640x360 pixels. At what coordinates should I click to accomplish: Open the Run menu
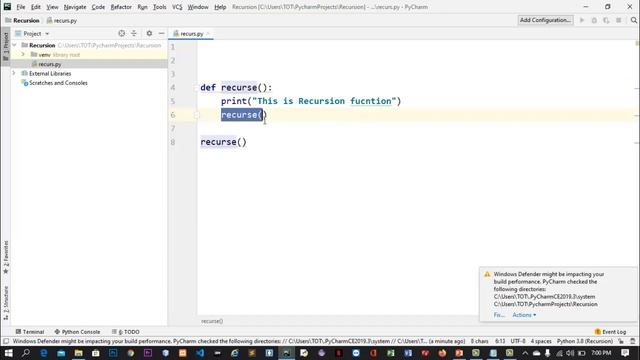click(142, 7)
